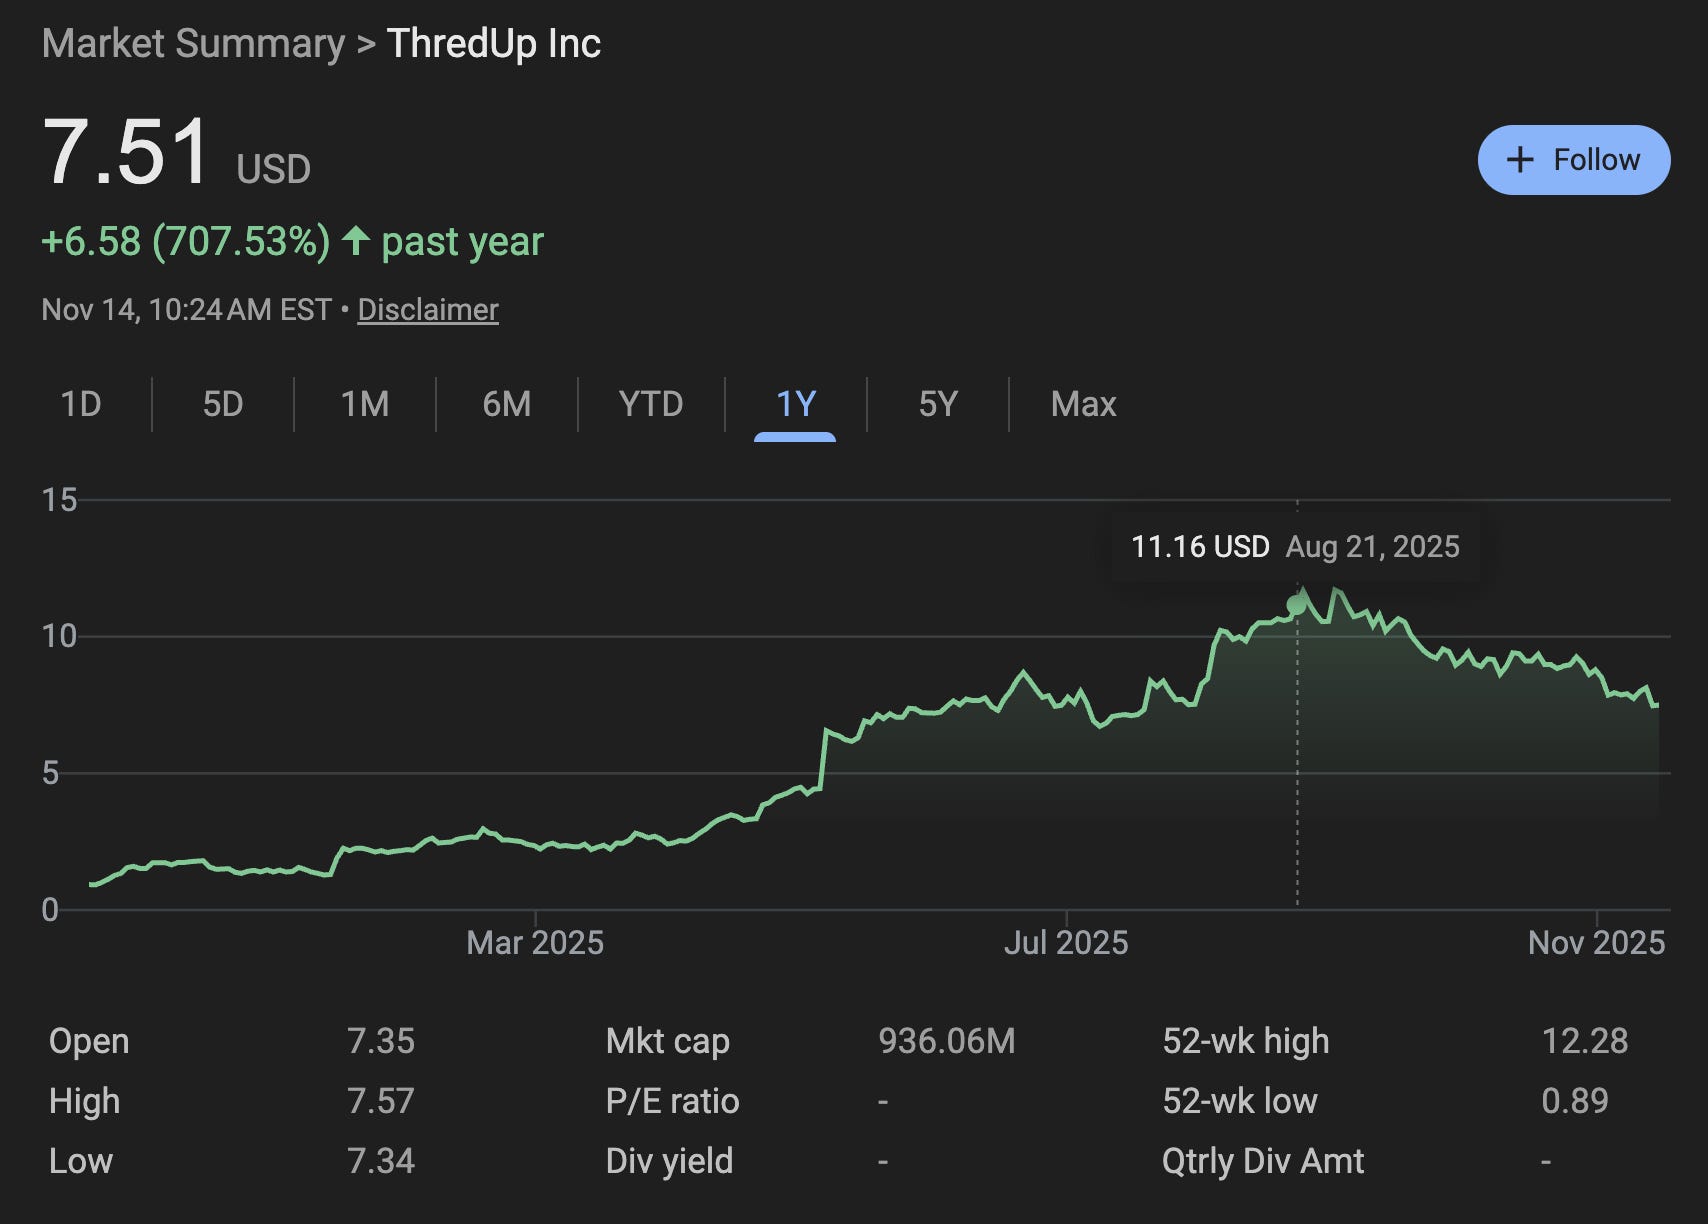Click the ThredUp Inc title
The image size is (1708, 1224).
494,44
